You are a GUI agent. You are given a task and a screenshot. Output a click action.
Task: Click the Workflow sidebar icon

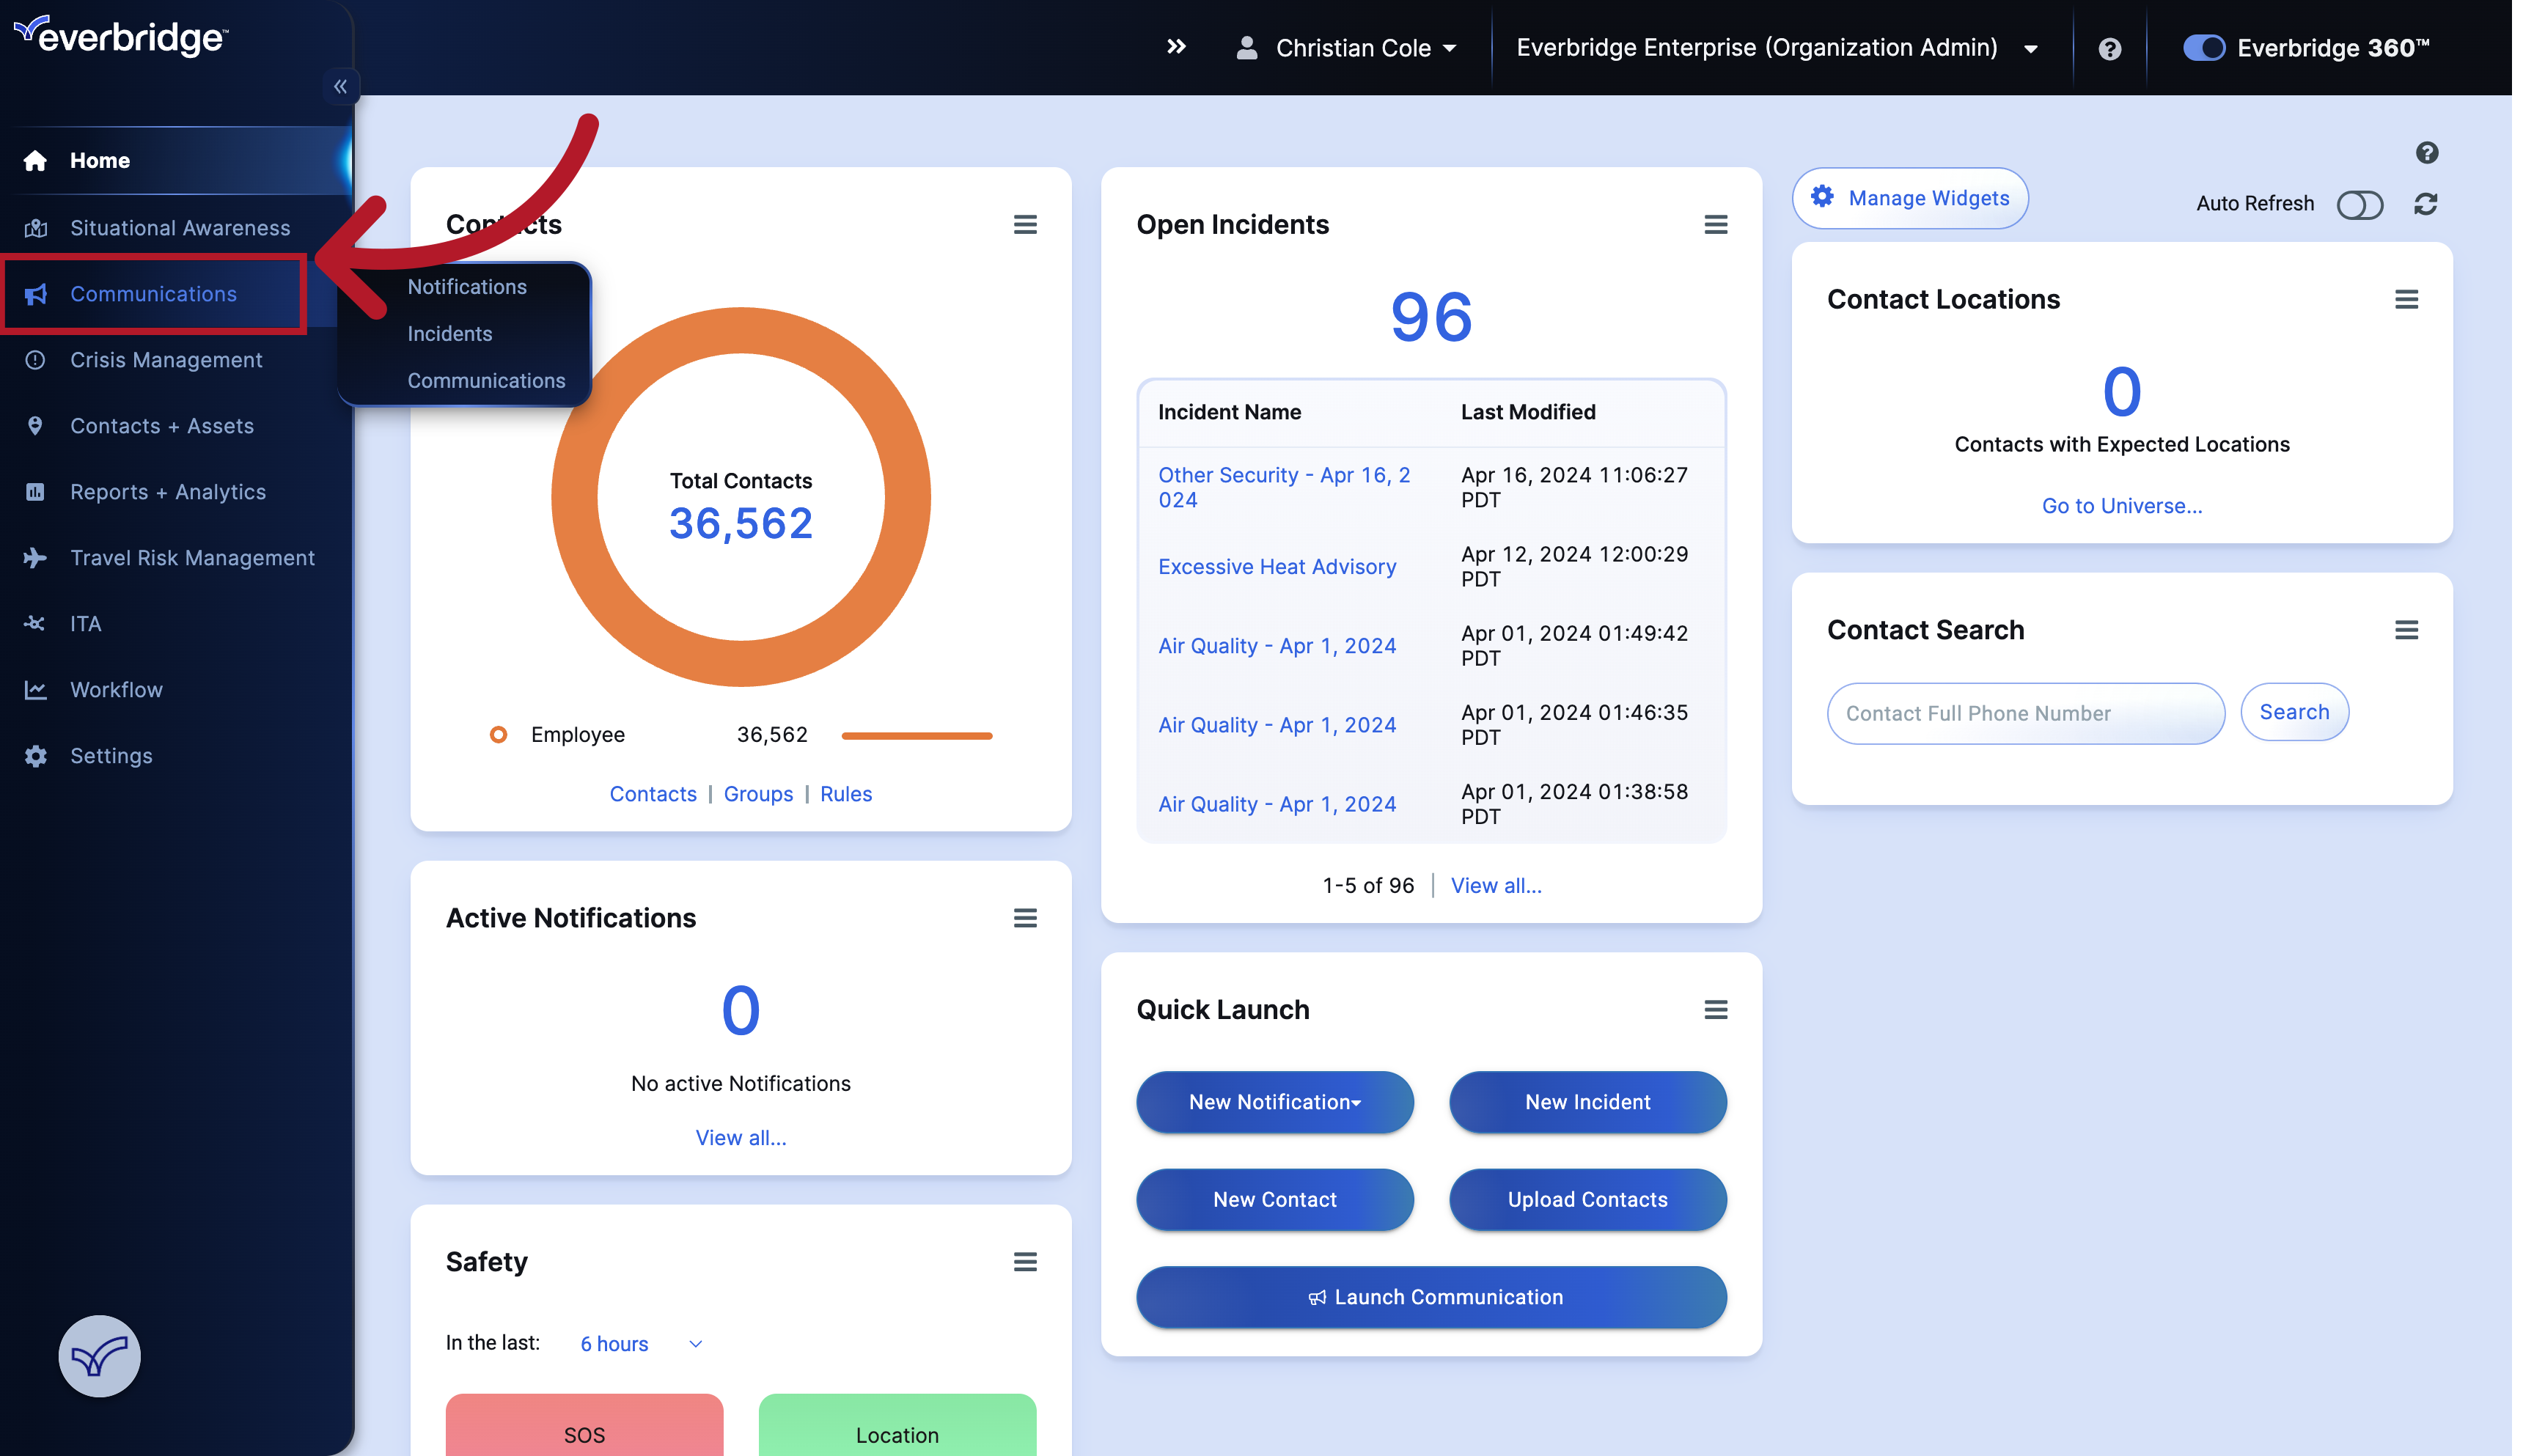[36, 689]
